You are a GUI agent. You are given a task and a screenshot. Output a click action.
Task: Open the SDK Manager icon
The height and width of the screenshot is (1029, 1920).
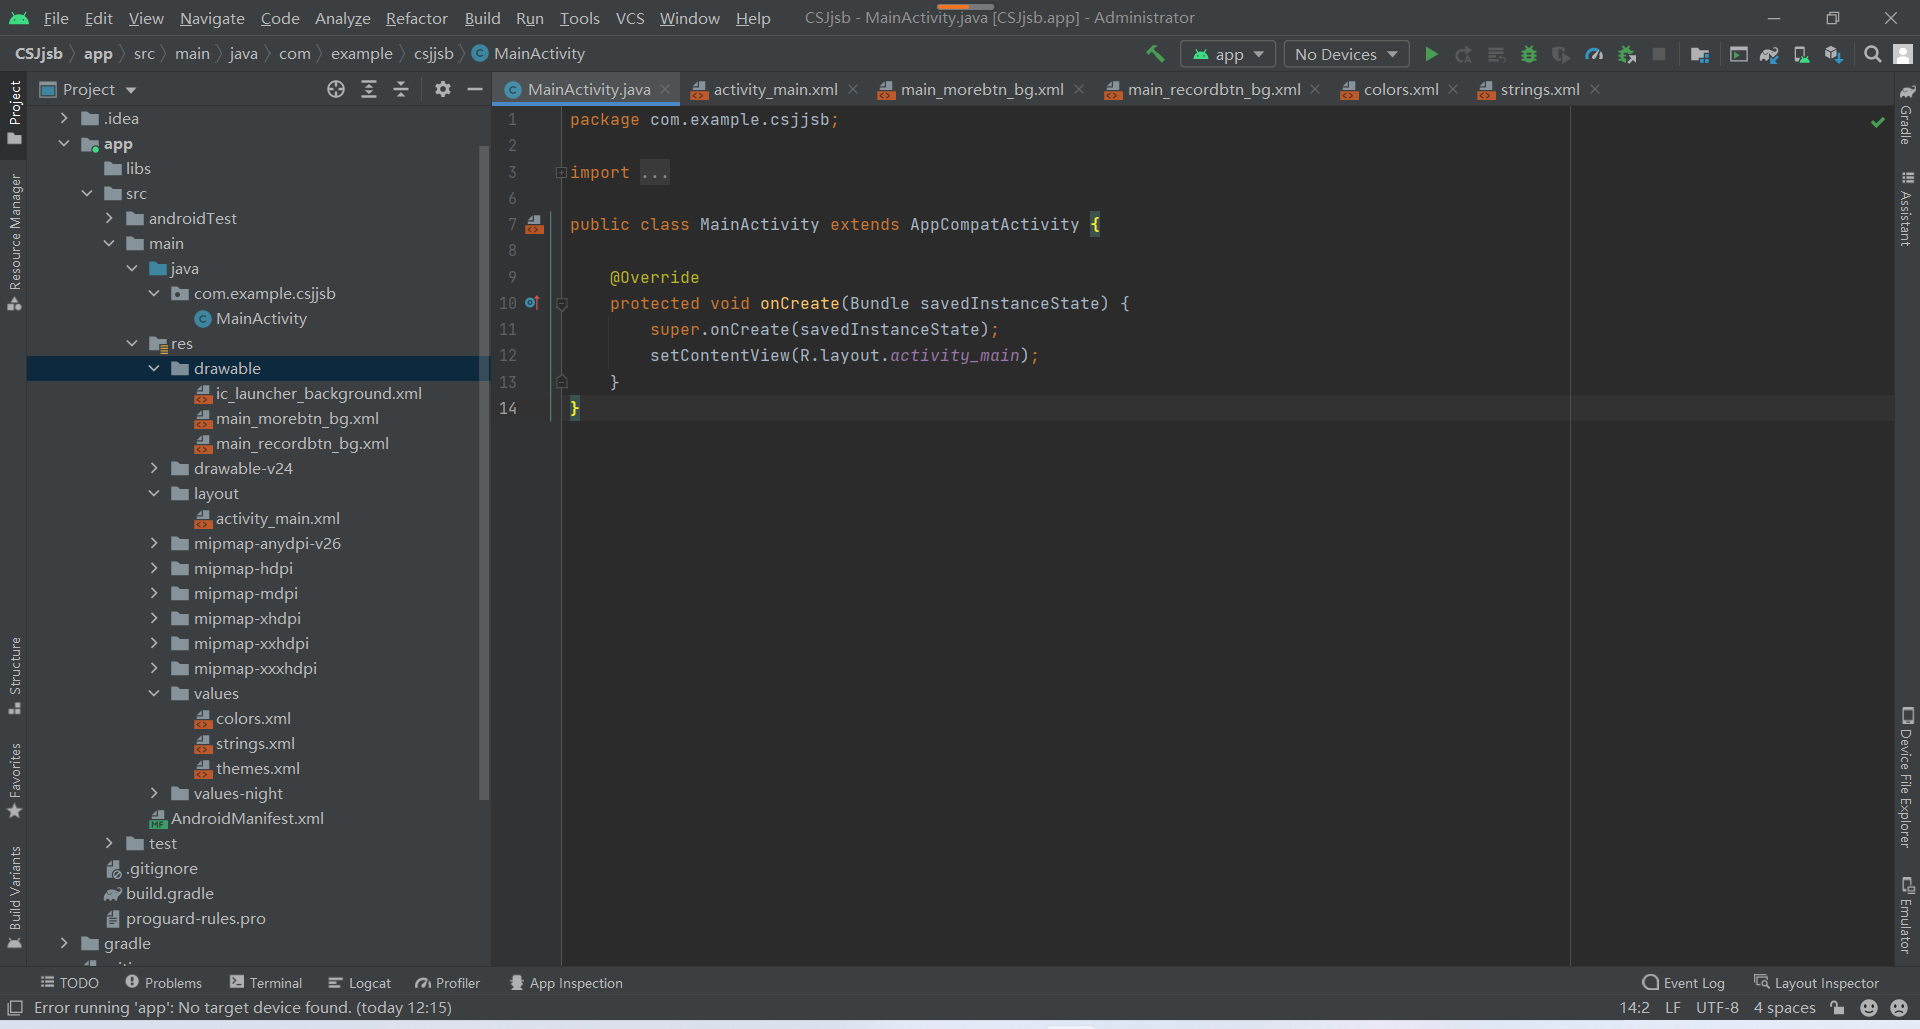pyautogui.click(x=1832, y=54)
